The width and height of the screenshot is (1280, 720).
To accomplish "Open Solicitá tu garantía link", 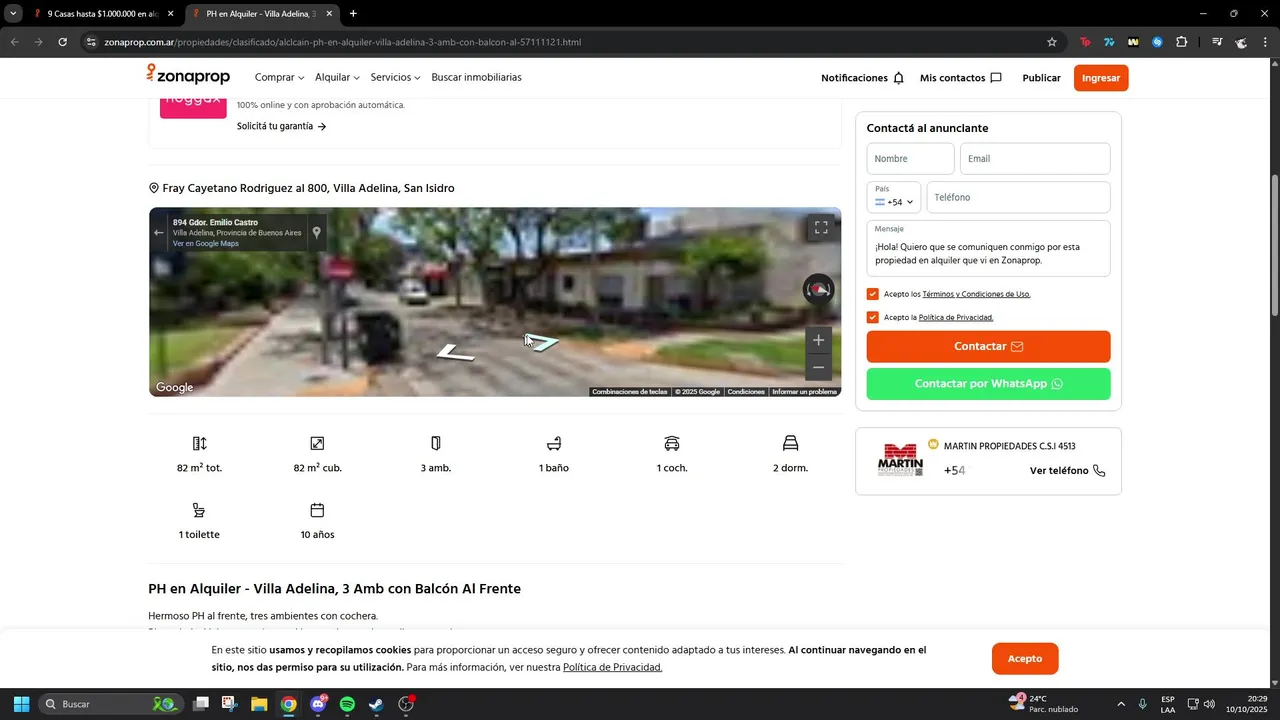I will coord(282,126).
